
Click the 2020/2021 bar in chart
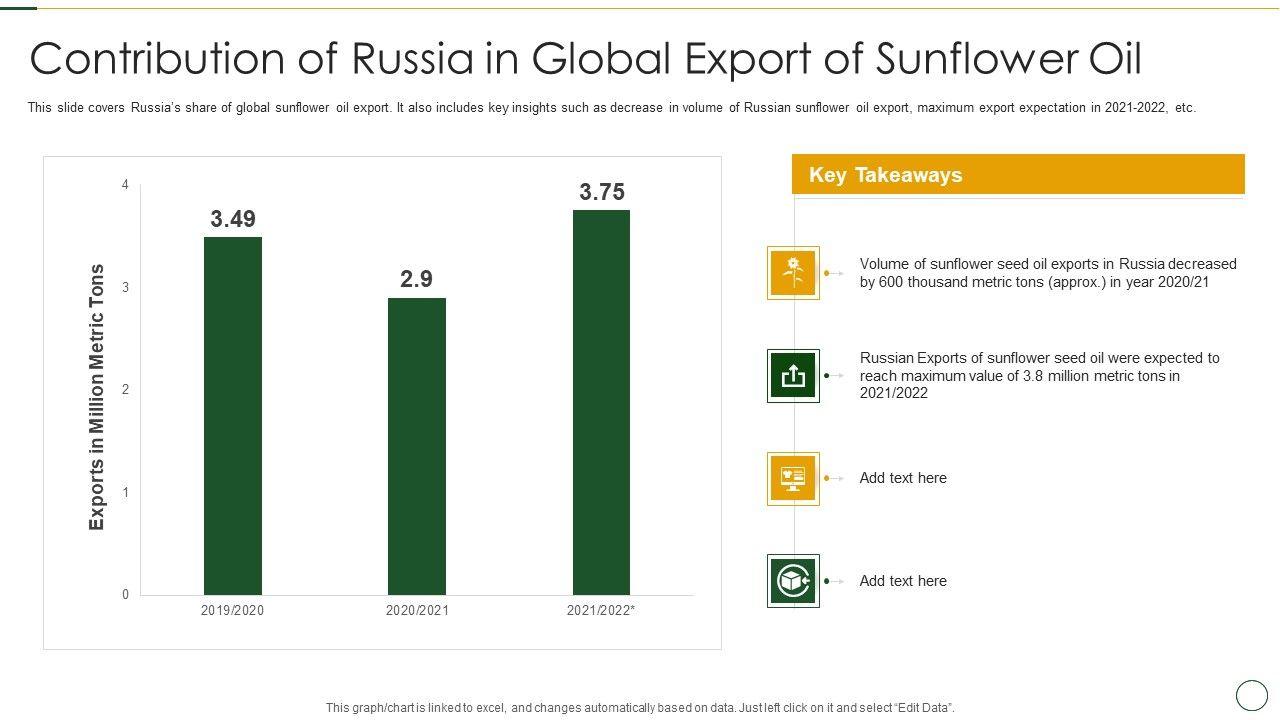(417, 446)
